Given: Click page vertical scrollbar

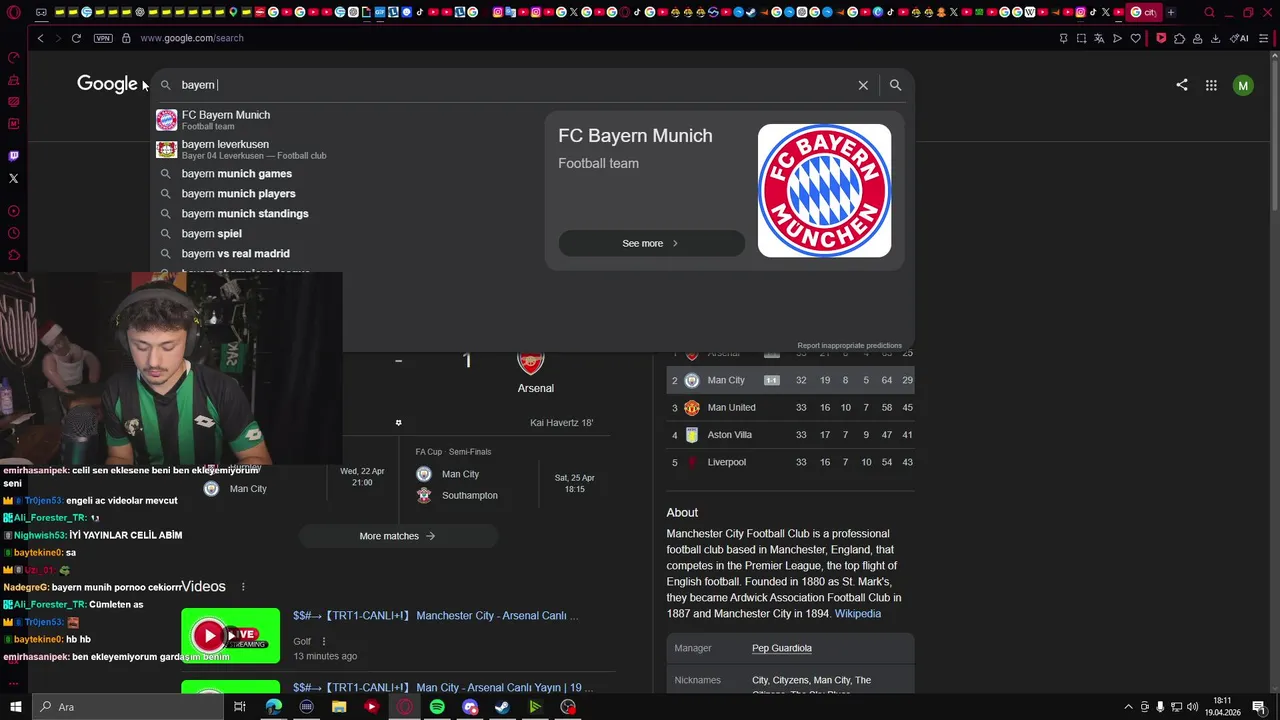Looking at the screenshot, I should [1274, 130].
